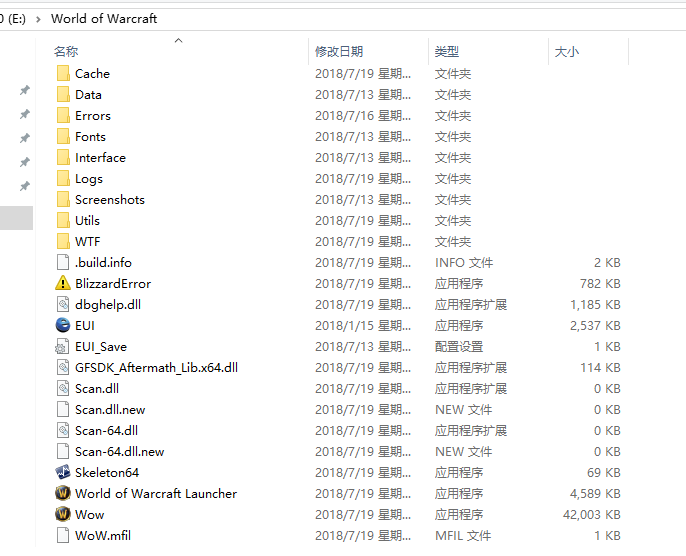This screenshot has width=686, height=556.
Task: Select the Wow application icon
Action: pos(63,514)
